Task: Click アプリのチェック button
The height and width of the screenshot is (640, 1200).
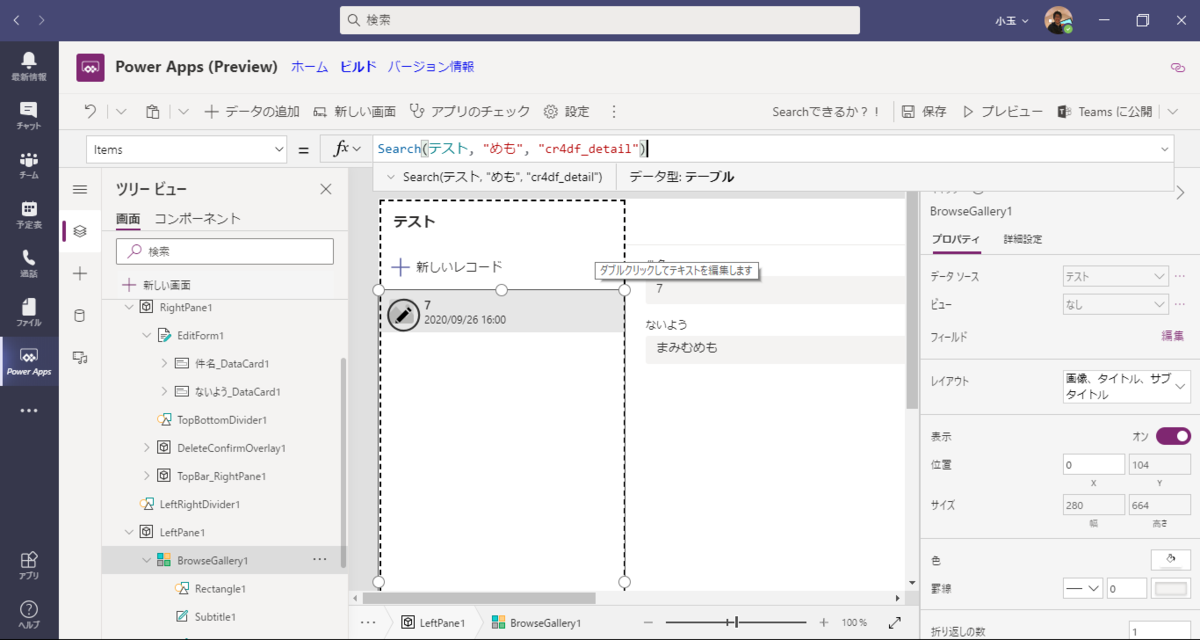Action: (x=470, y=111)
